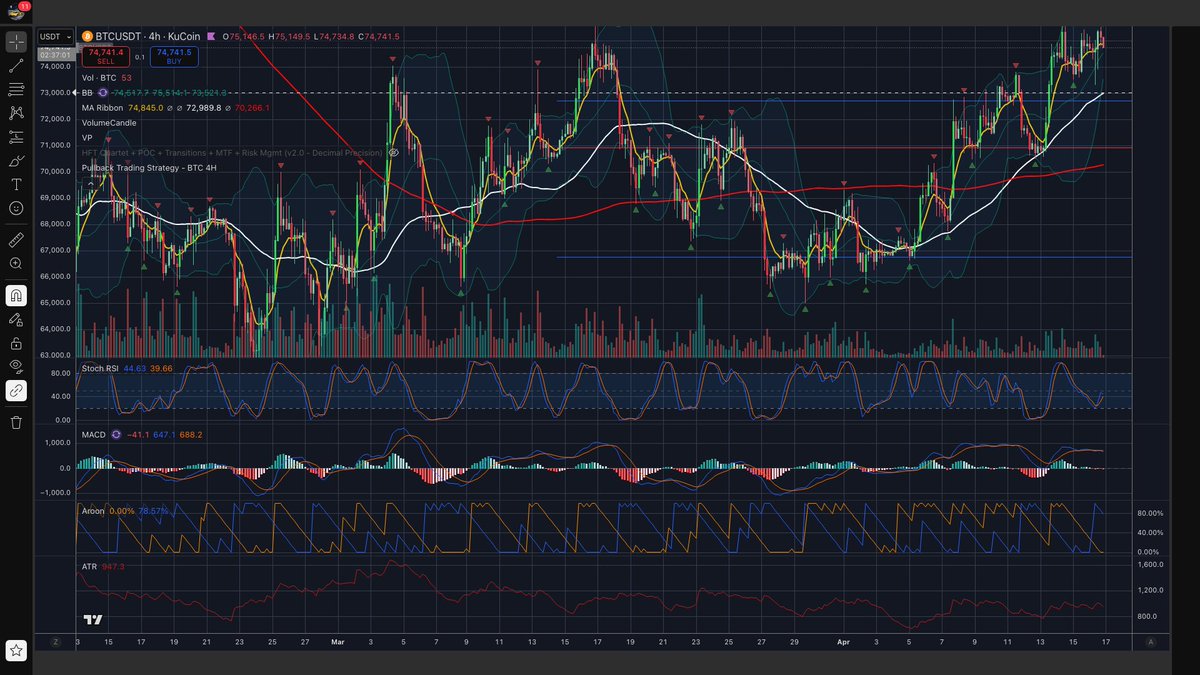Delete drawings with the trash icon
The width and height of the screenshot is (1200, 675).
(x=16, y=423)
